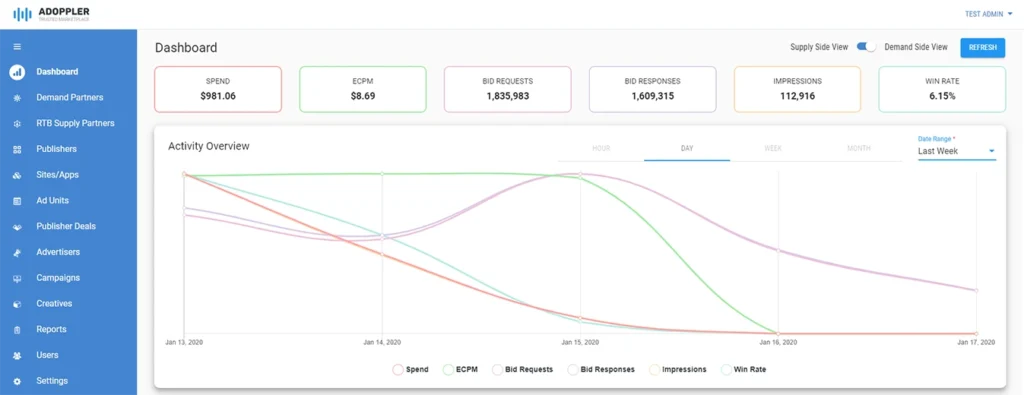Select Sites/Apps sidebar icon
Screen dimensions: 1024x395
[17, 175]
